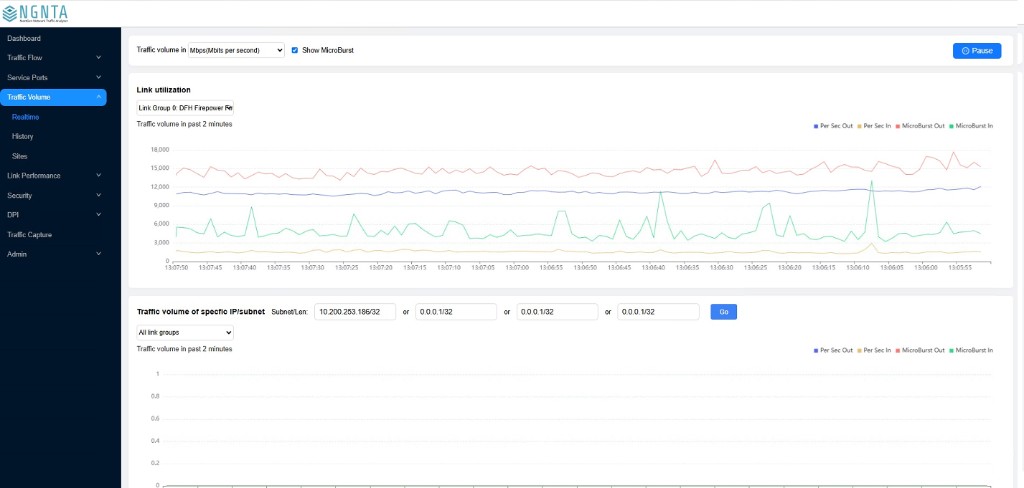
Task: Toggle MicroBurst In legend in Link utilization
Action: click(971, 125)
